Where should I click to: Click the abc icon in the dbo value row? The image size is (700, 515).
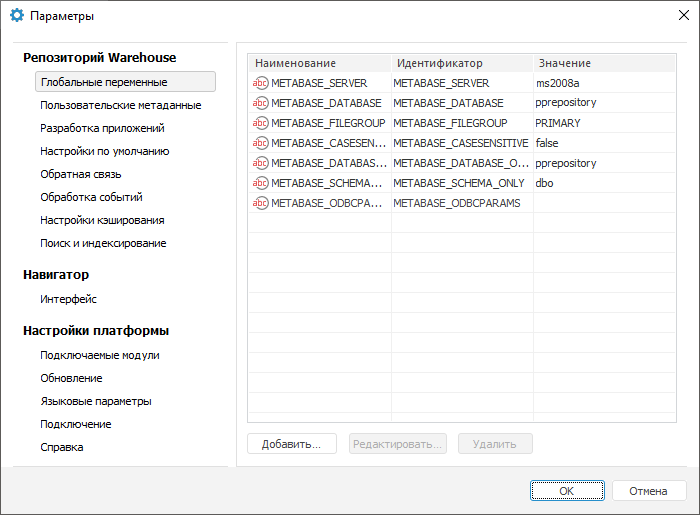(261, 183)
